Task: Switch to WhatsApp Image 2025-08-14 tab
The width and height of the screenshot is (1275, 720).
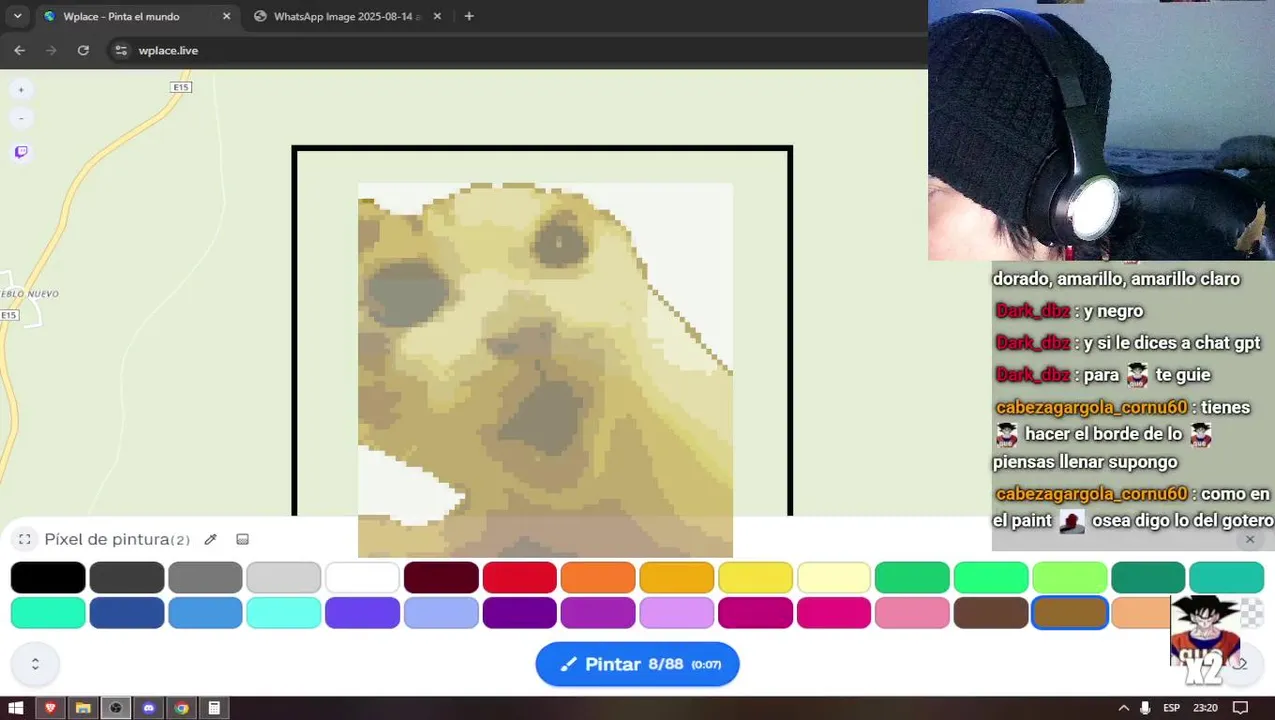Action: (346, 16)
